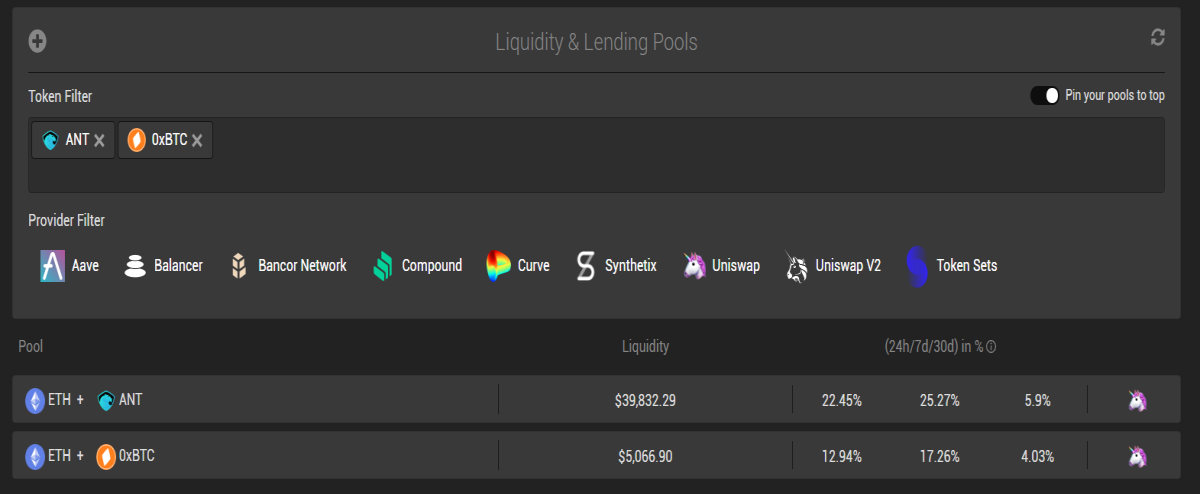This screenshot has height=494, width=1200.
Task: Refresh the Liquidity & Lending Pools list
Action: [x=1158, y=37]
